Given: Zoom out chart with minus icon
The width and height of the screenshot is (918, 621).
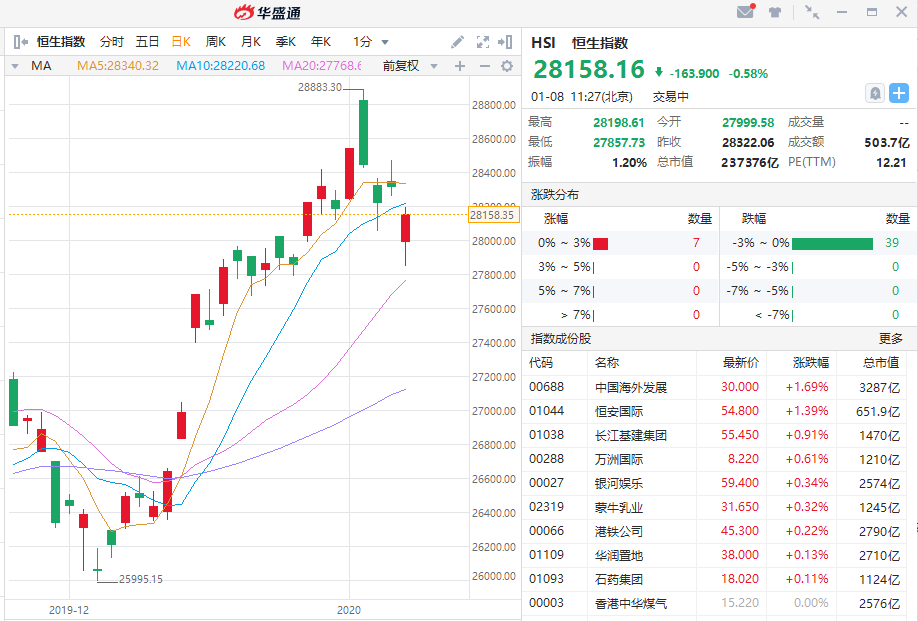Looking at the screenshot, I should pos(485,66).
